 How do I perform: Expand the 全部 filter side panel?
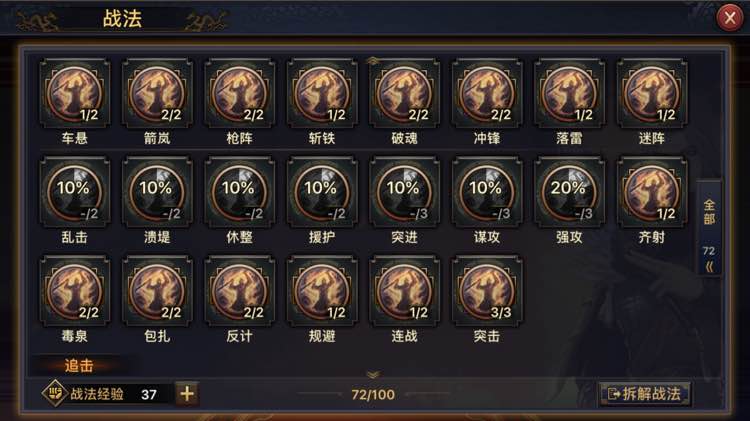[709, 228]
